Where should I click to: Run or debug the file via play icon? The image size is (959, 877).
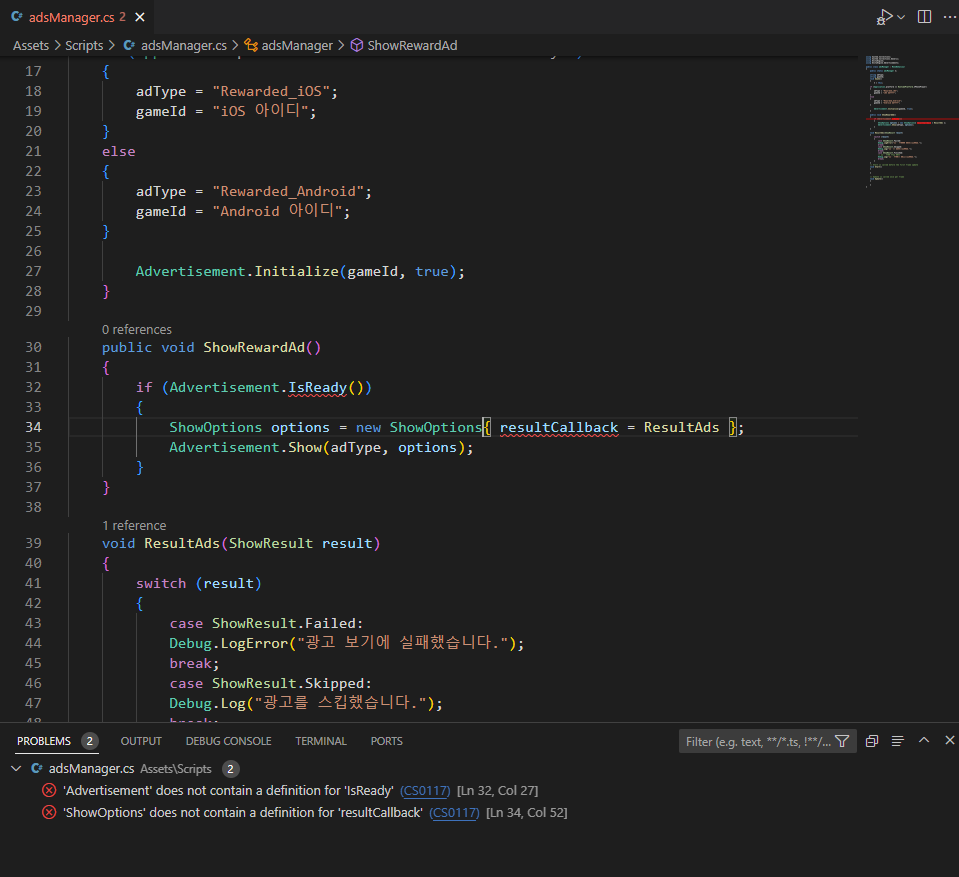tap(884, 17)
